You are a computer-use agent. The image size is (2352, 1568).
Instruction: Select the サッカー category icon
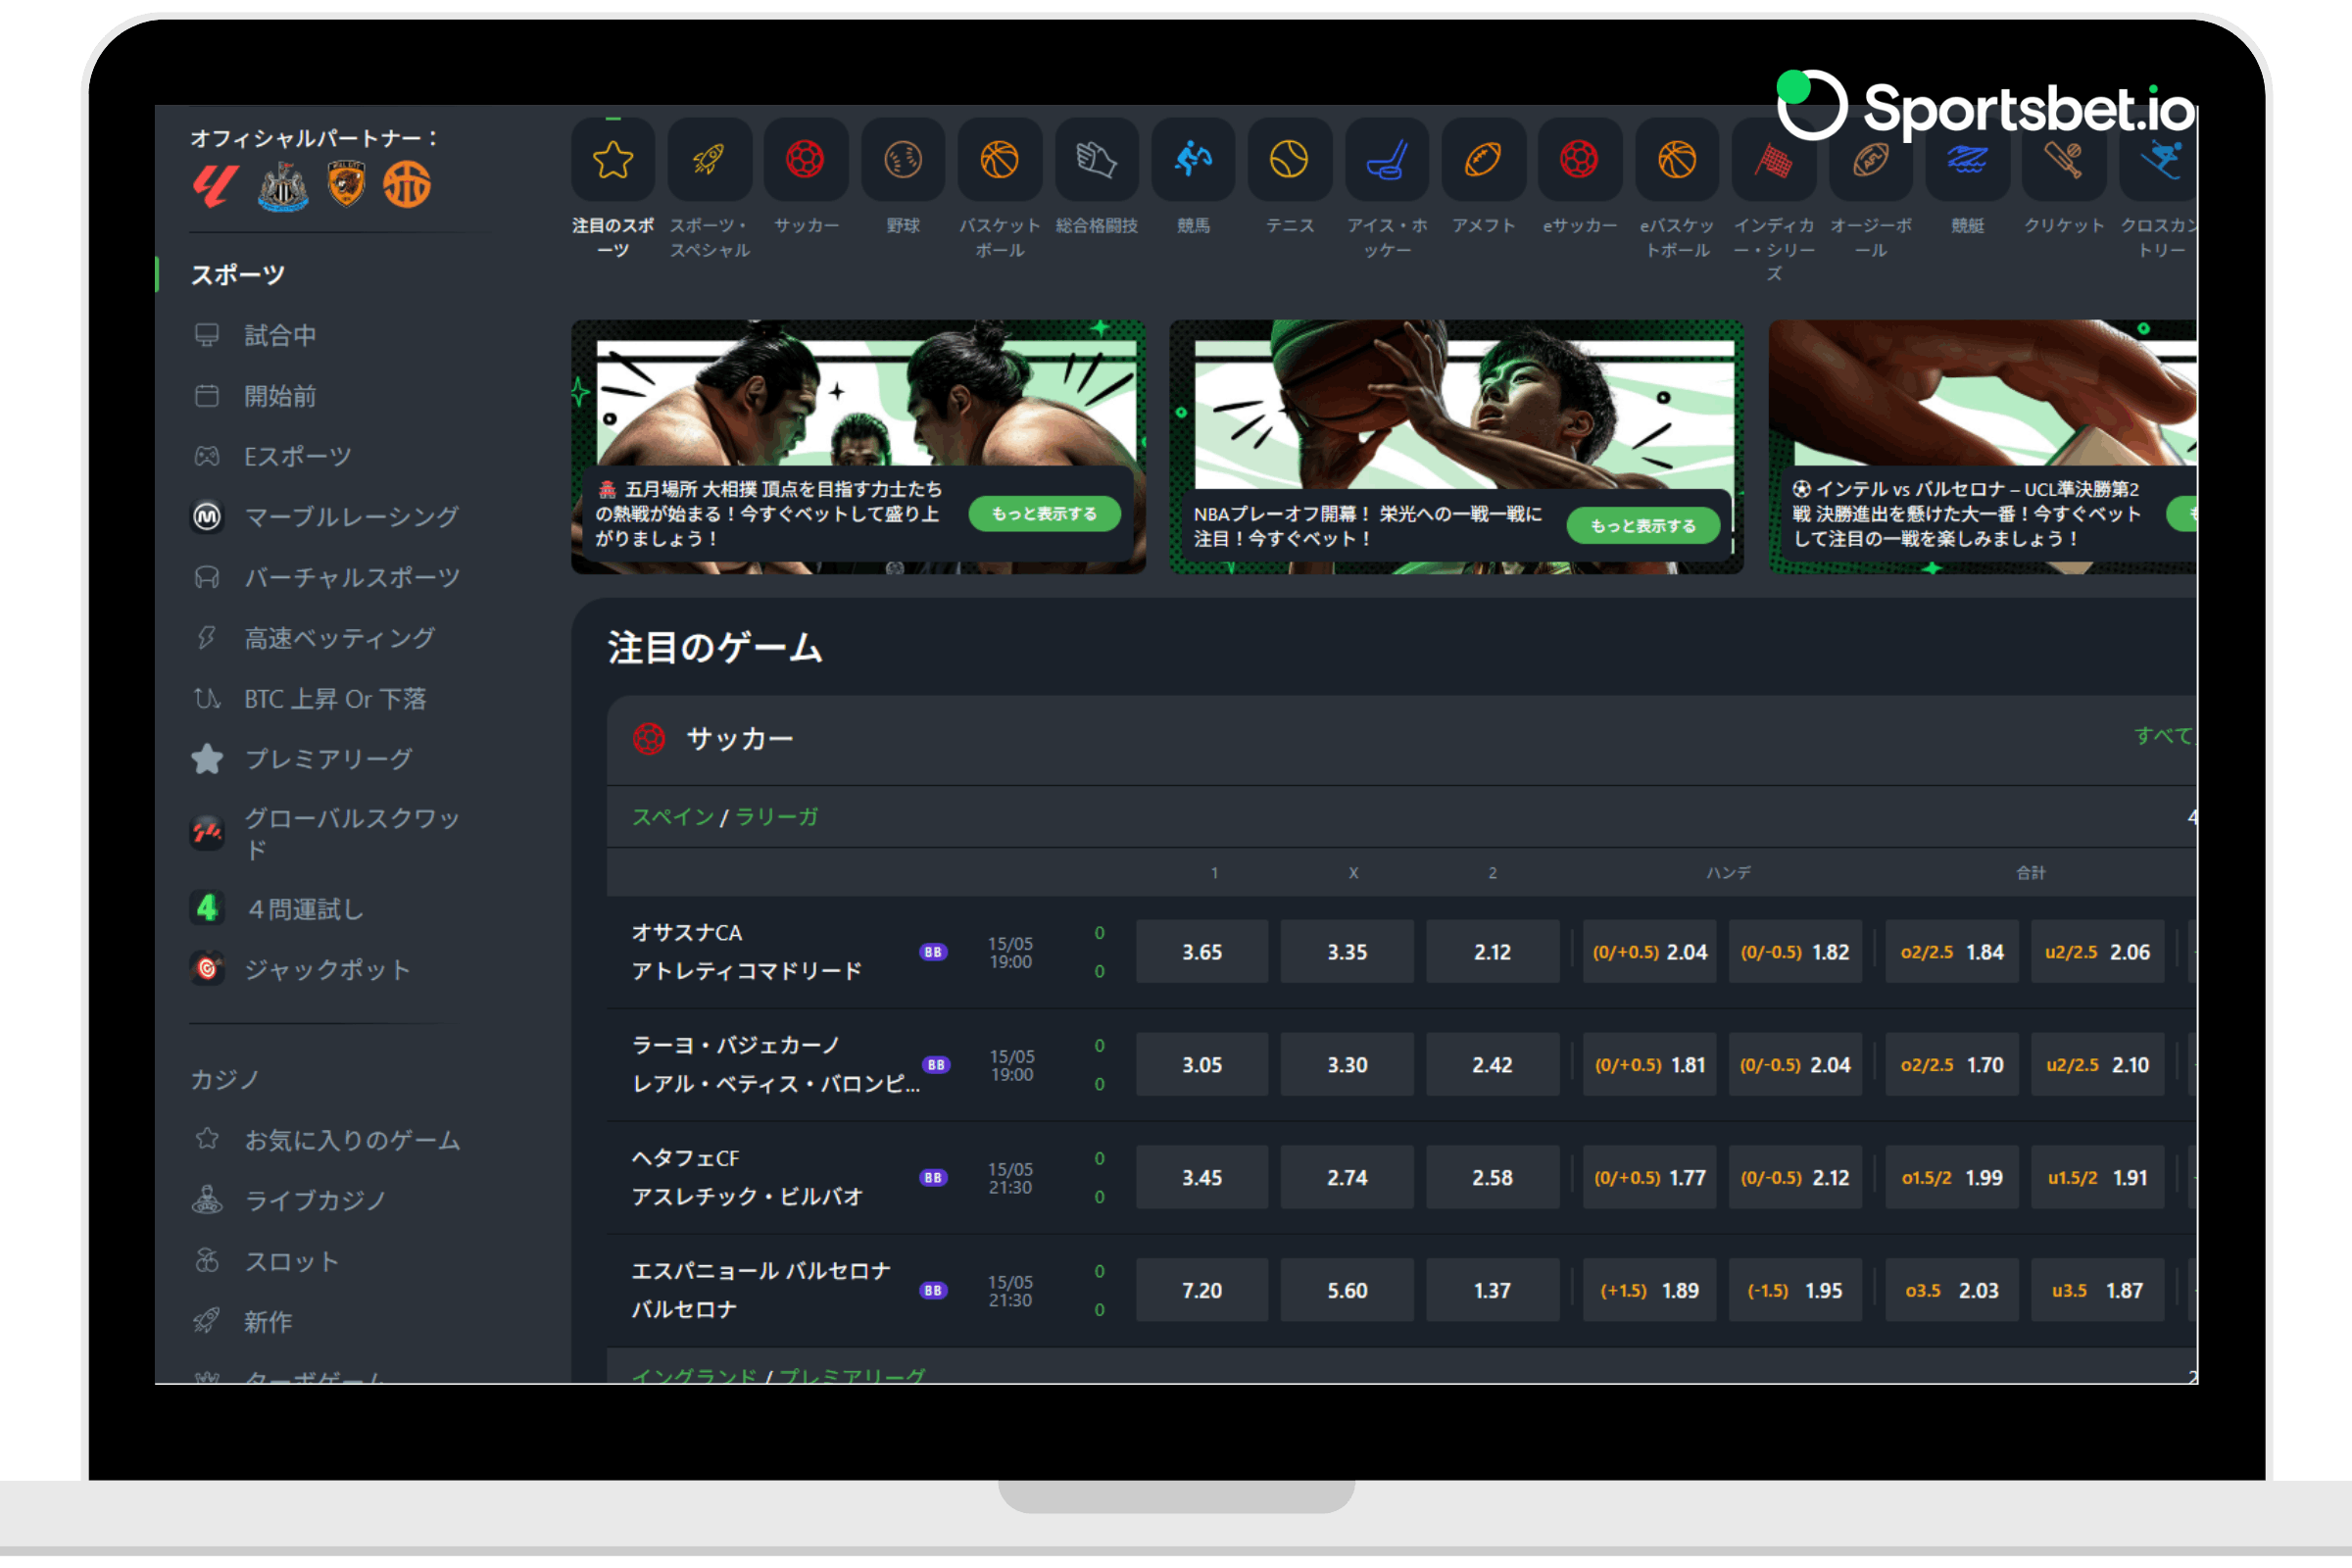click(x=806, y=159)
